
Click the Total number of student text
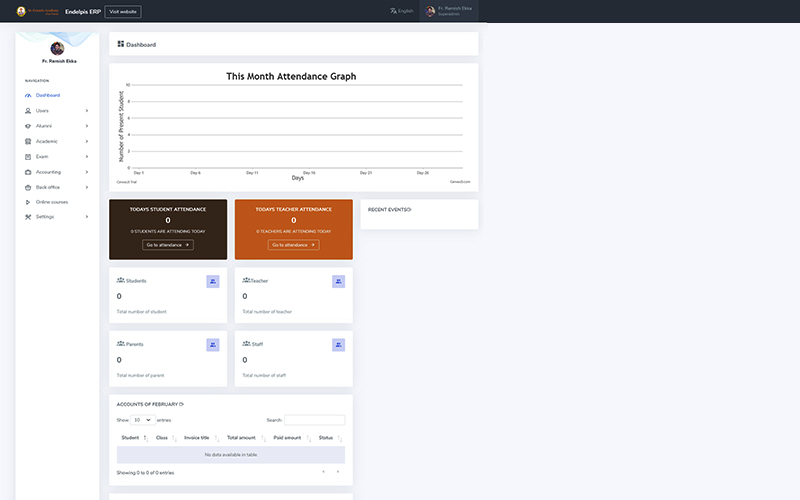point(141,312)
